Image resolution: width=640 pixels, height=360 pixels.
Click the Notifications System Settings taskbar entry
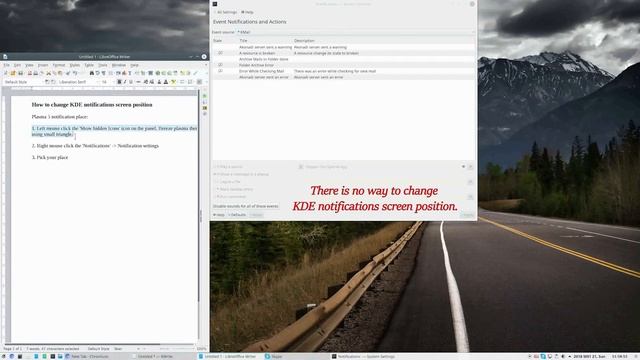point(363,356)
